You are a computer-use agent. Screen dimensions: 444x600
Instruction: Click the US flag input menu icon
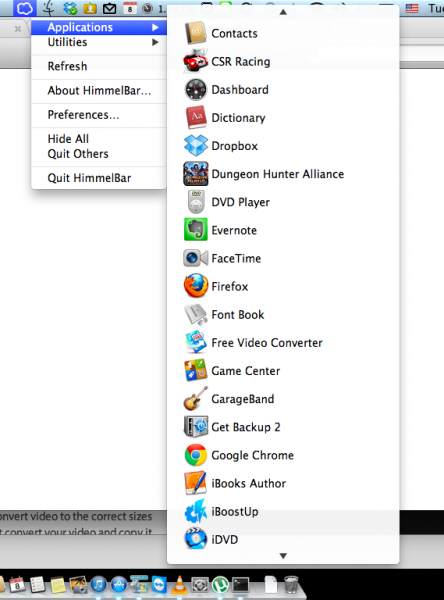[x=412, y=8]
